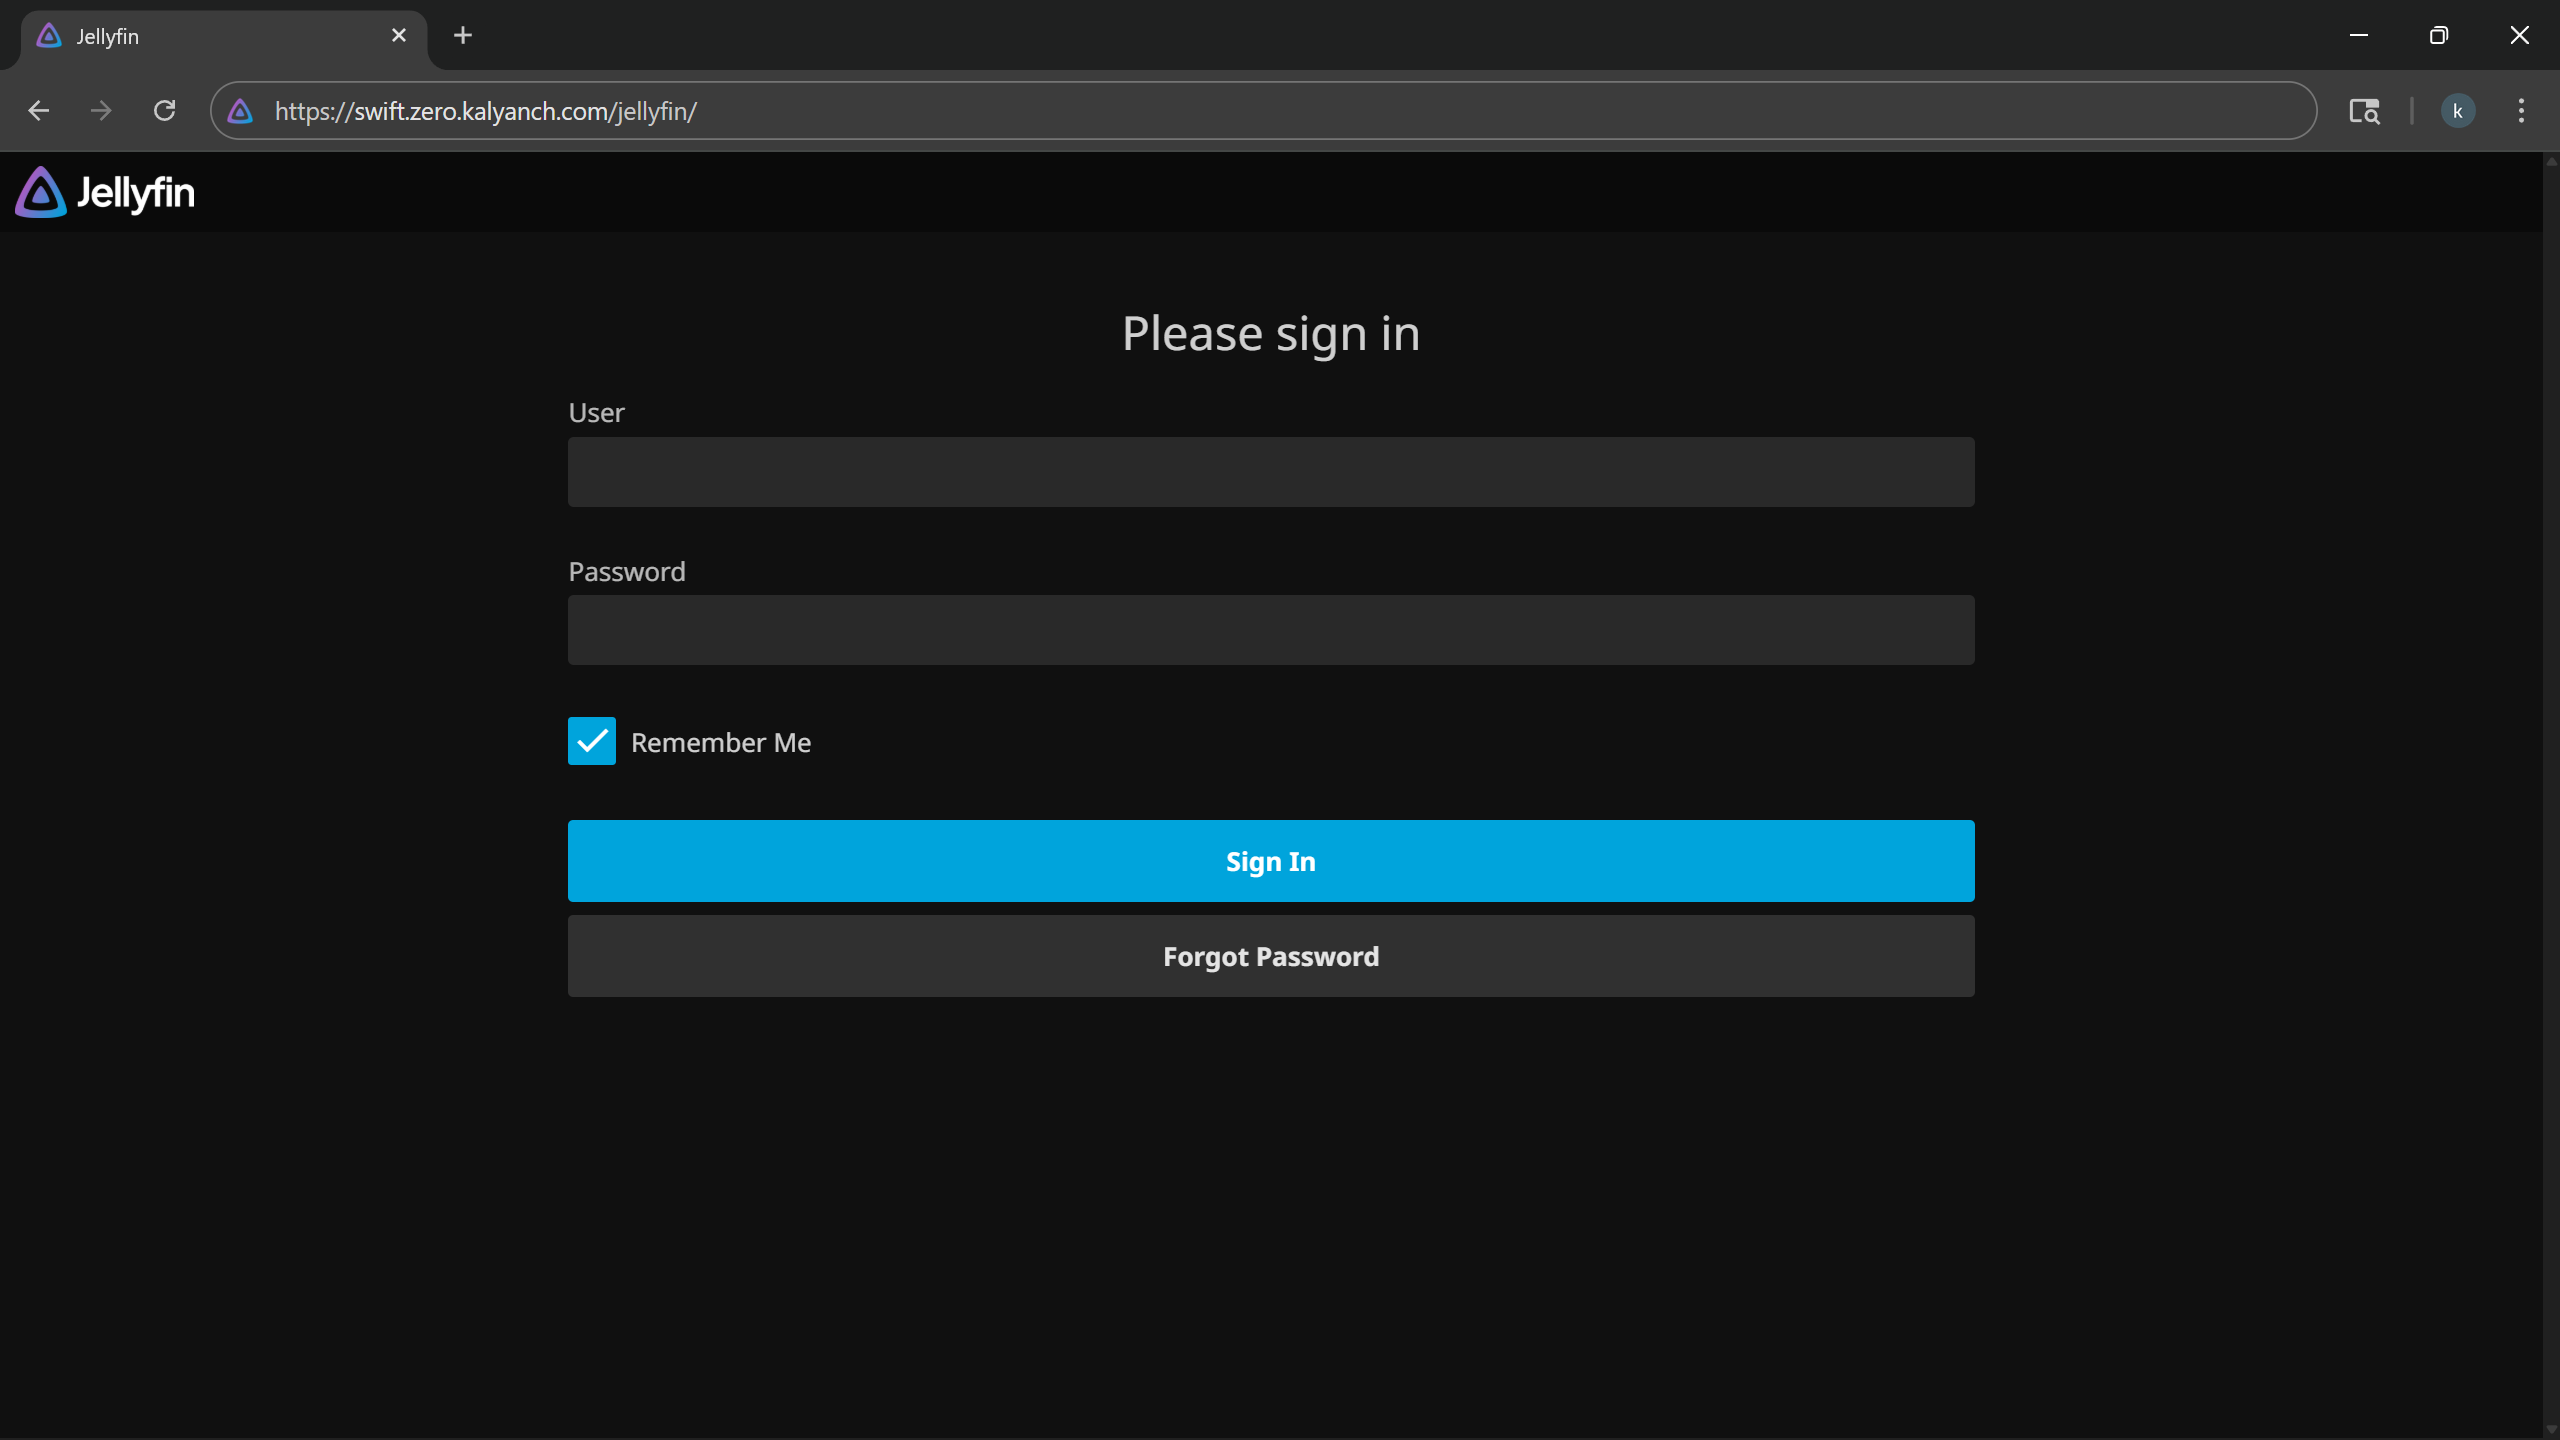Click the browser back arrow
This screenshot has height=1440, width=2560.
click(x=38, y=110)
